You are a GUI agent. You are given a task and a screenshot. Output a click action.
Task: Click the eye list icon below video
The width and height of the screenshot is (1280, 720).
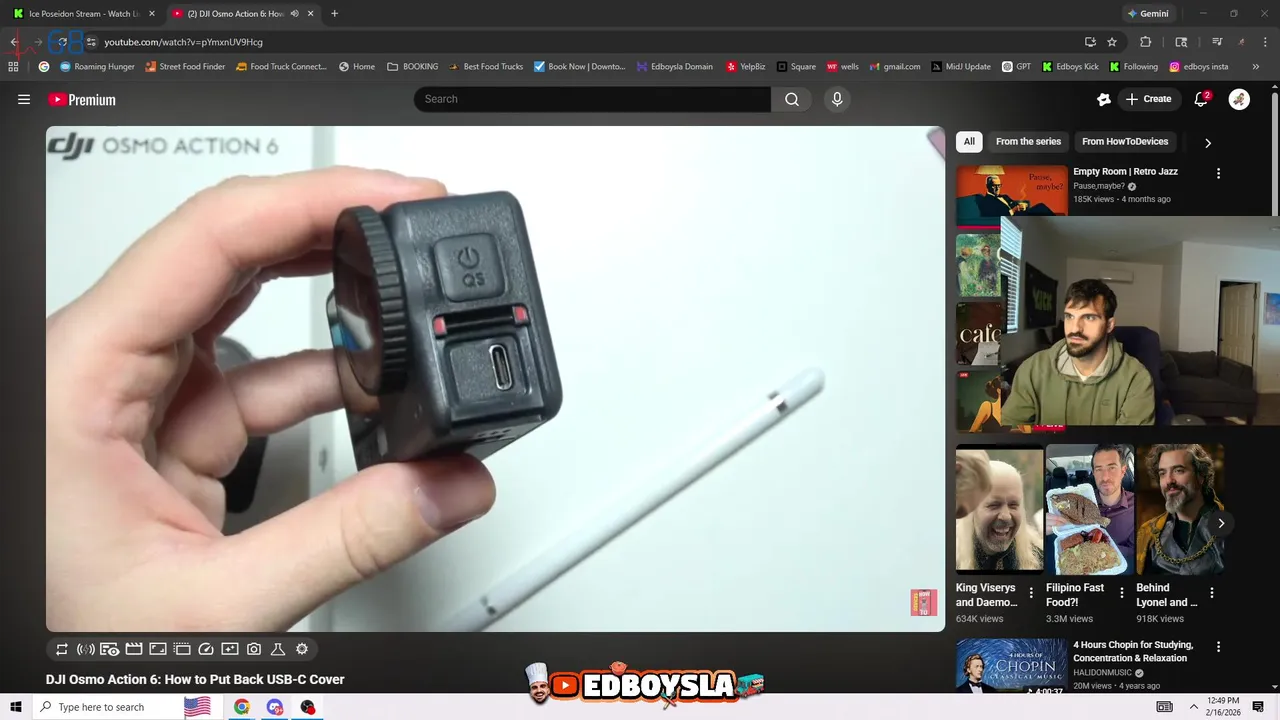[110, 649]
